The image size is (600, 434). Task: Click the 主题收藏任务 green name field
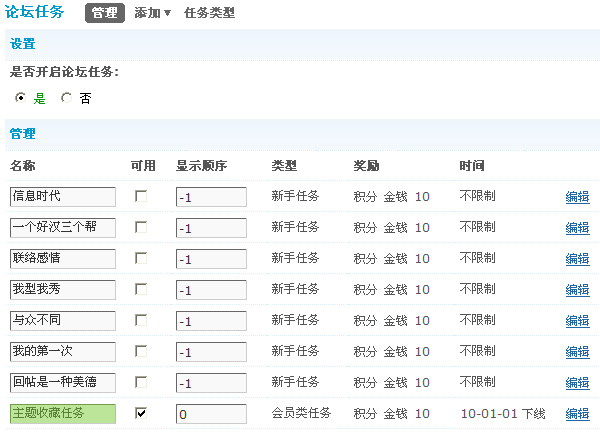point(63,414)
